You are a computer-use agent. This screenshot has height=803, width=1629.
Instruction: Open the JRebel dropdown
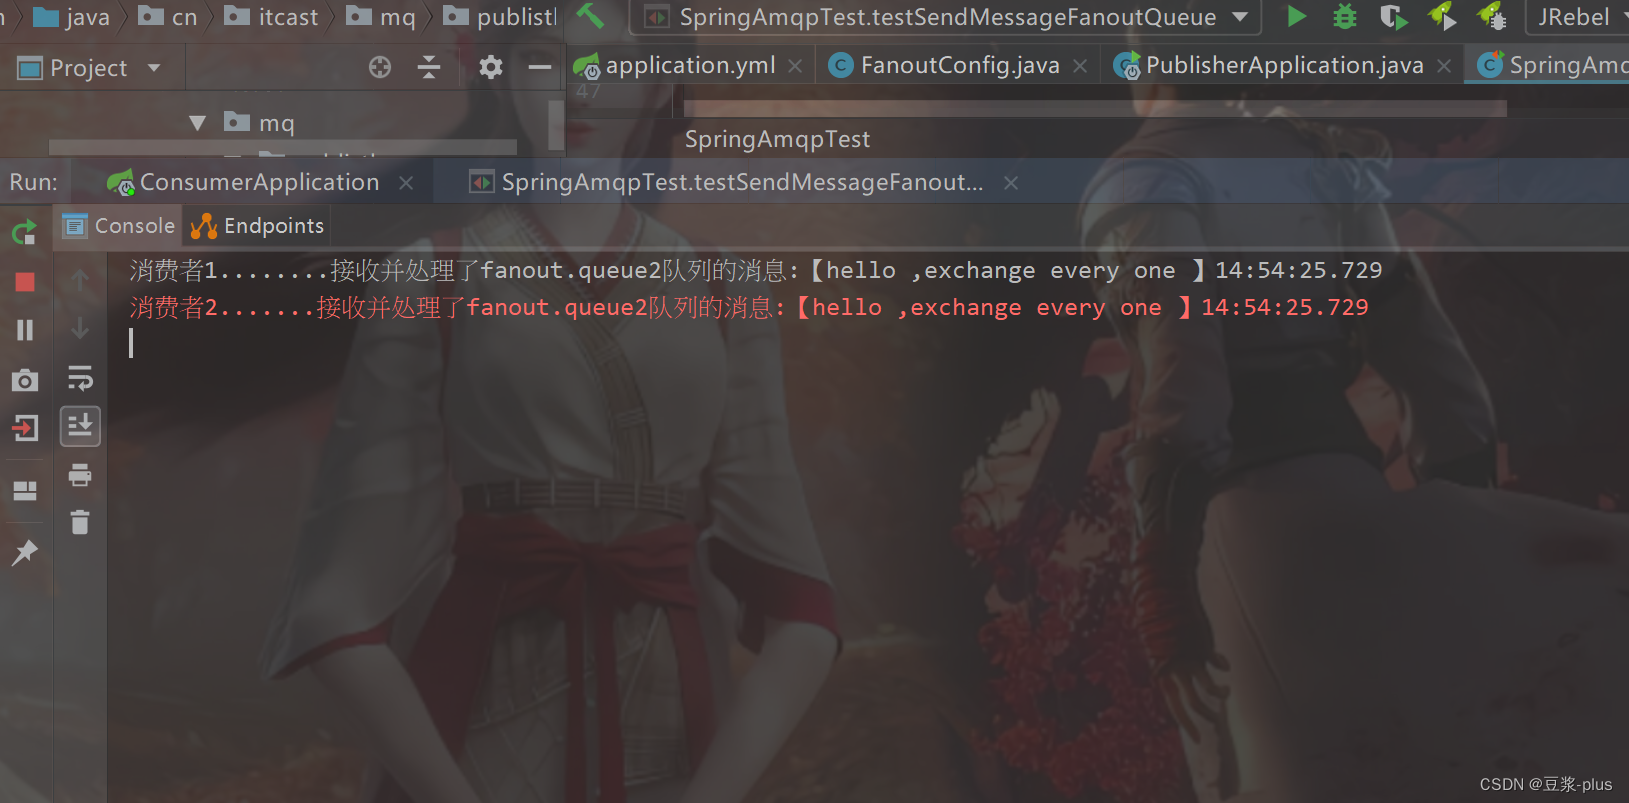(x=1576, y=17)
